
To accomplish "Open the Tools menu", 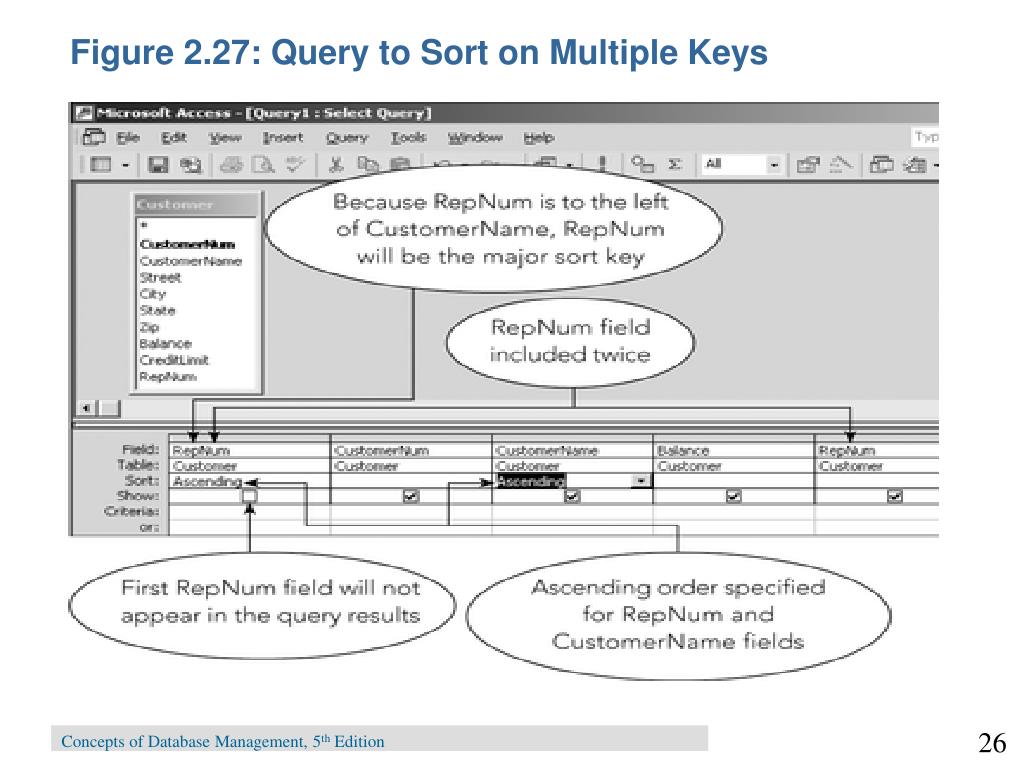I will (x=409, y=138).
